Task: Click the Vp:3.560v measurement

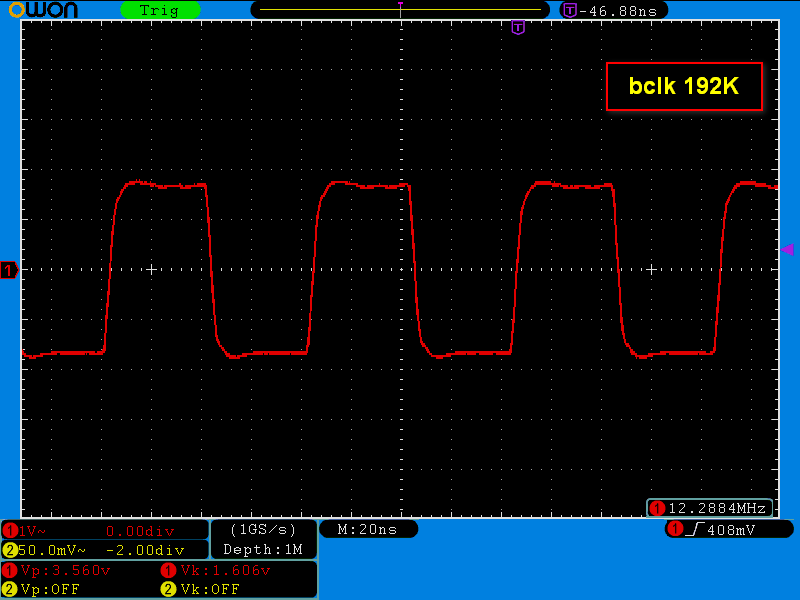Action: click(65, 570)
